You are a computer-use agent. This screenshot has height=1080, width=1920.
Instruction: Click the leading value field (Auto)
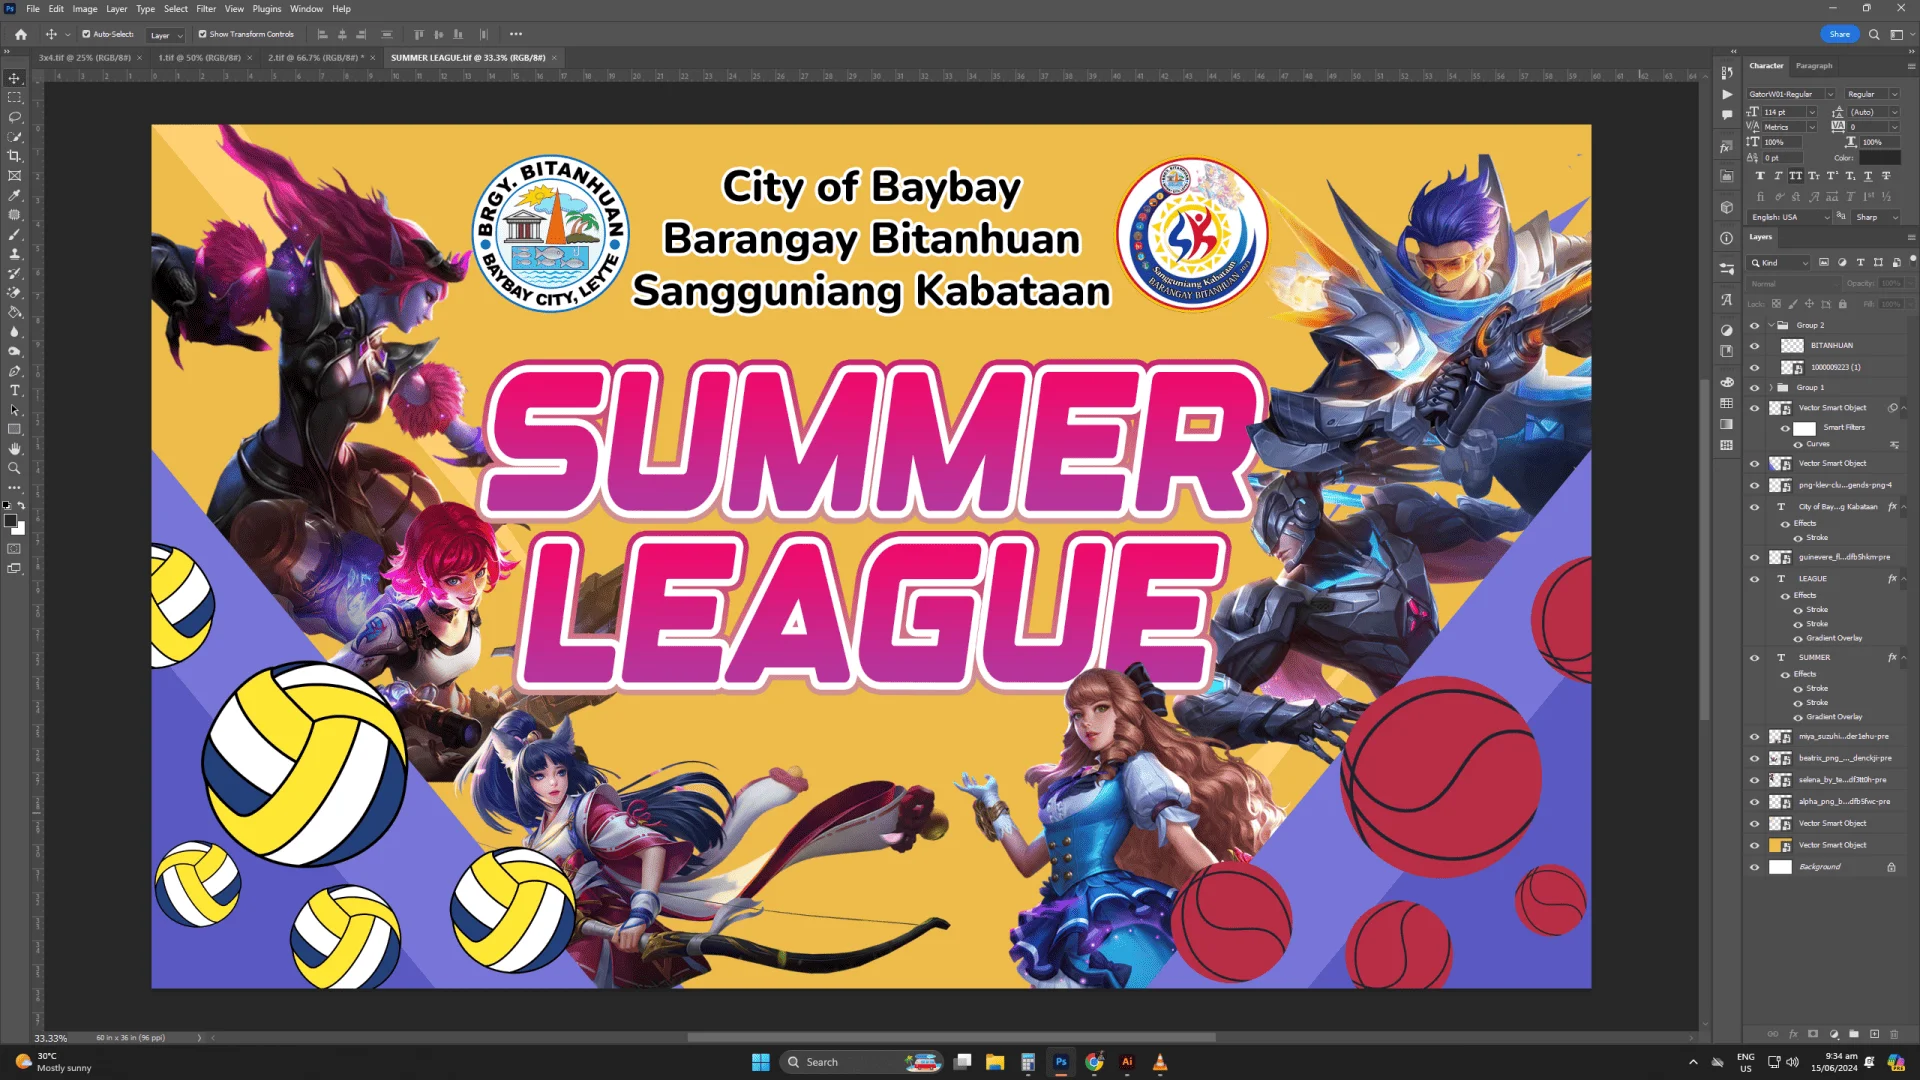pos(1867,112)
